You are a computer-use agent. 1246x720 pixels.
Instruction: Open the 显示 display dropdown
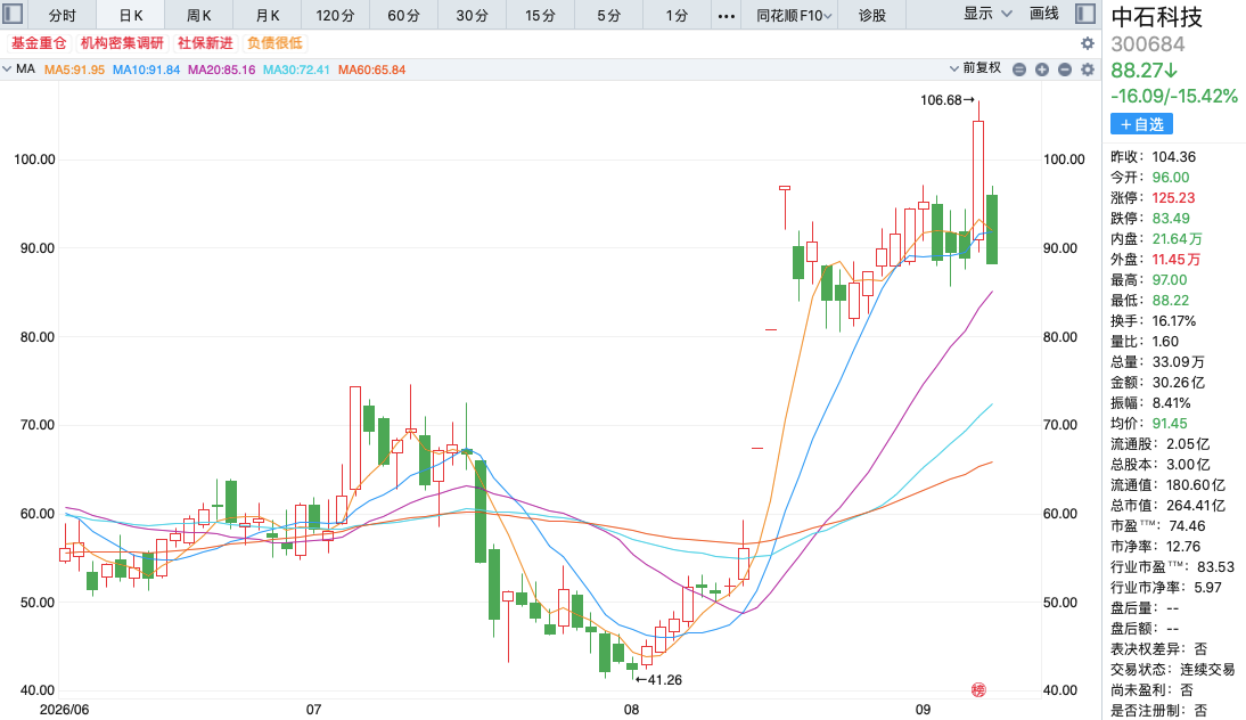click(987, 14)
